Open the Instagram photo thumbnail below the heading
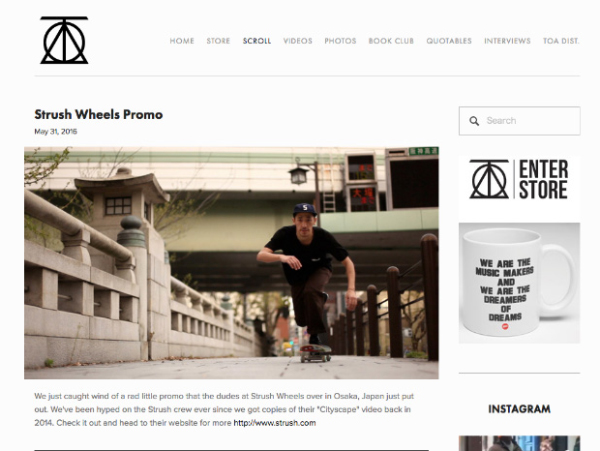Screen dimensions: 600x451 pos(520,443)
